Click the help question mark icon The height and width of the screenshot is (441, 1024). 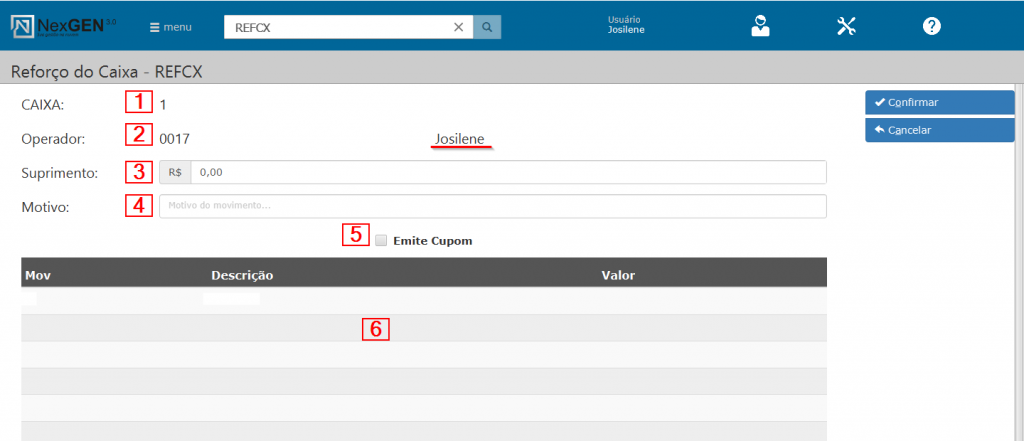(932, 27)
